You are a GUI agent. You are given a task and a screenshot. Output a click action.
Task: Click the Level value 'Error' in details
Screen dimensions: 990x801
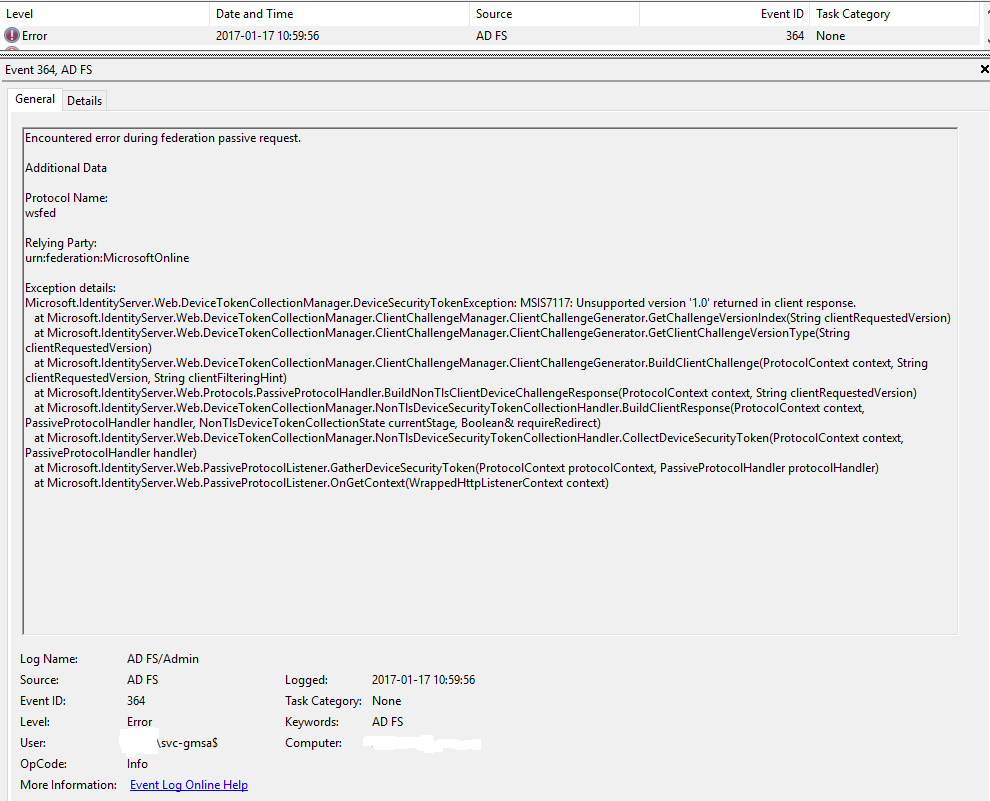click(x=140, y=721)
